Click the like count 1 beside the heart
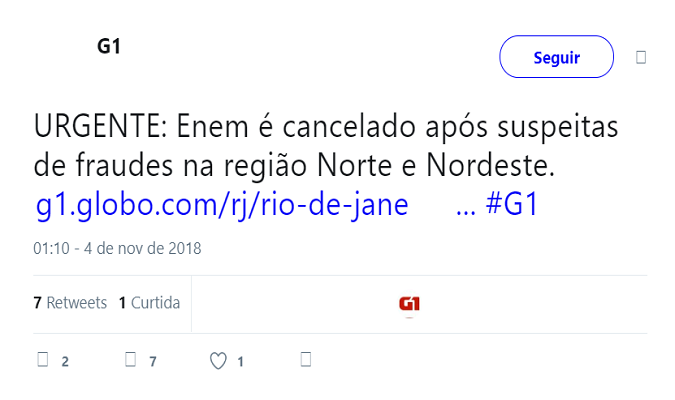Screen dimensions: 675x400 coord(240,361)
